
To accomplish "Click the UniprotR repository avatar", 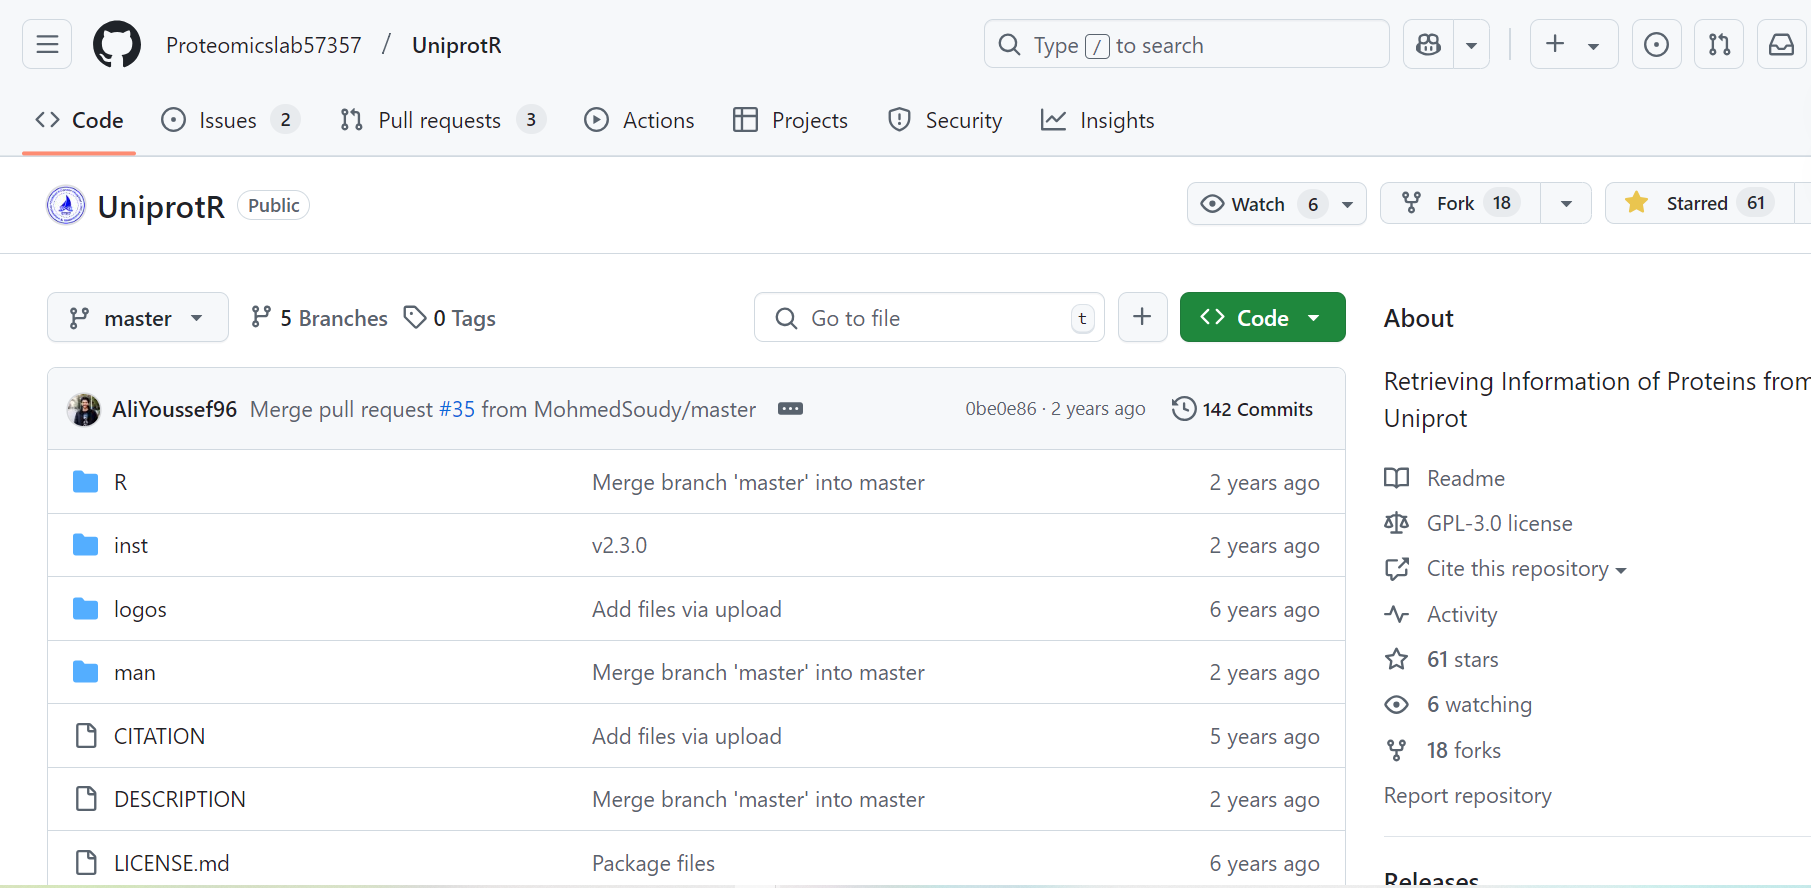I will click(x=66, y=205).
